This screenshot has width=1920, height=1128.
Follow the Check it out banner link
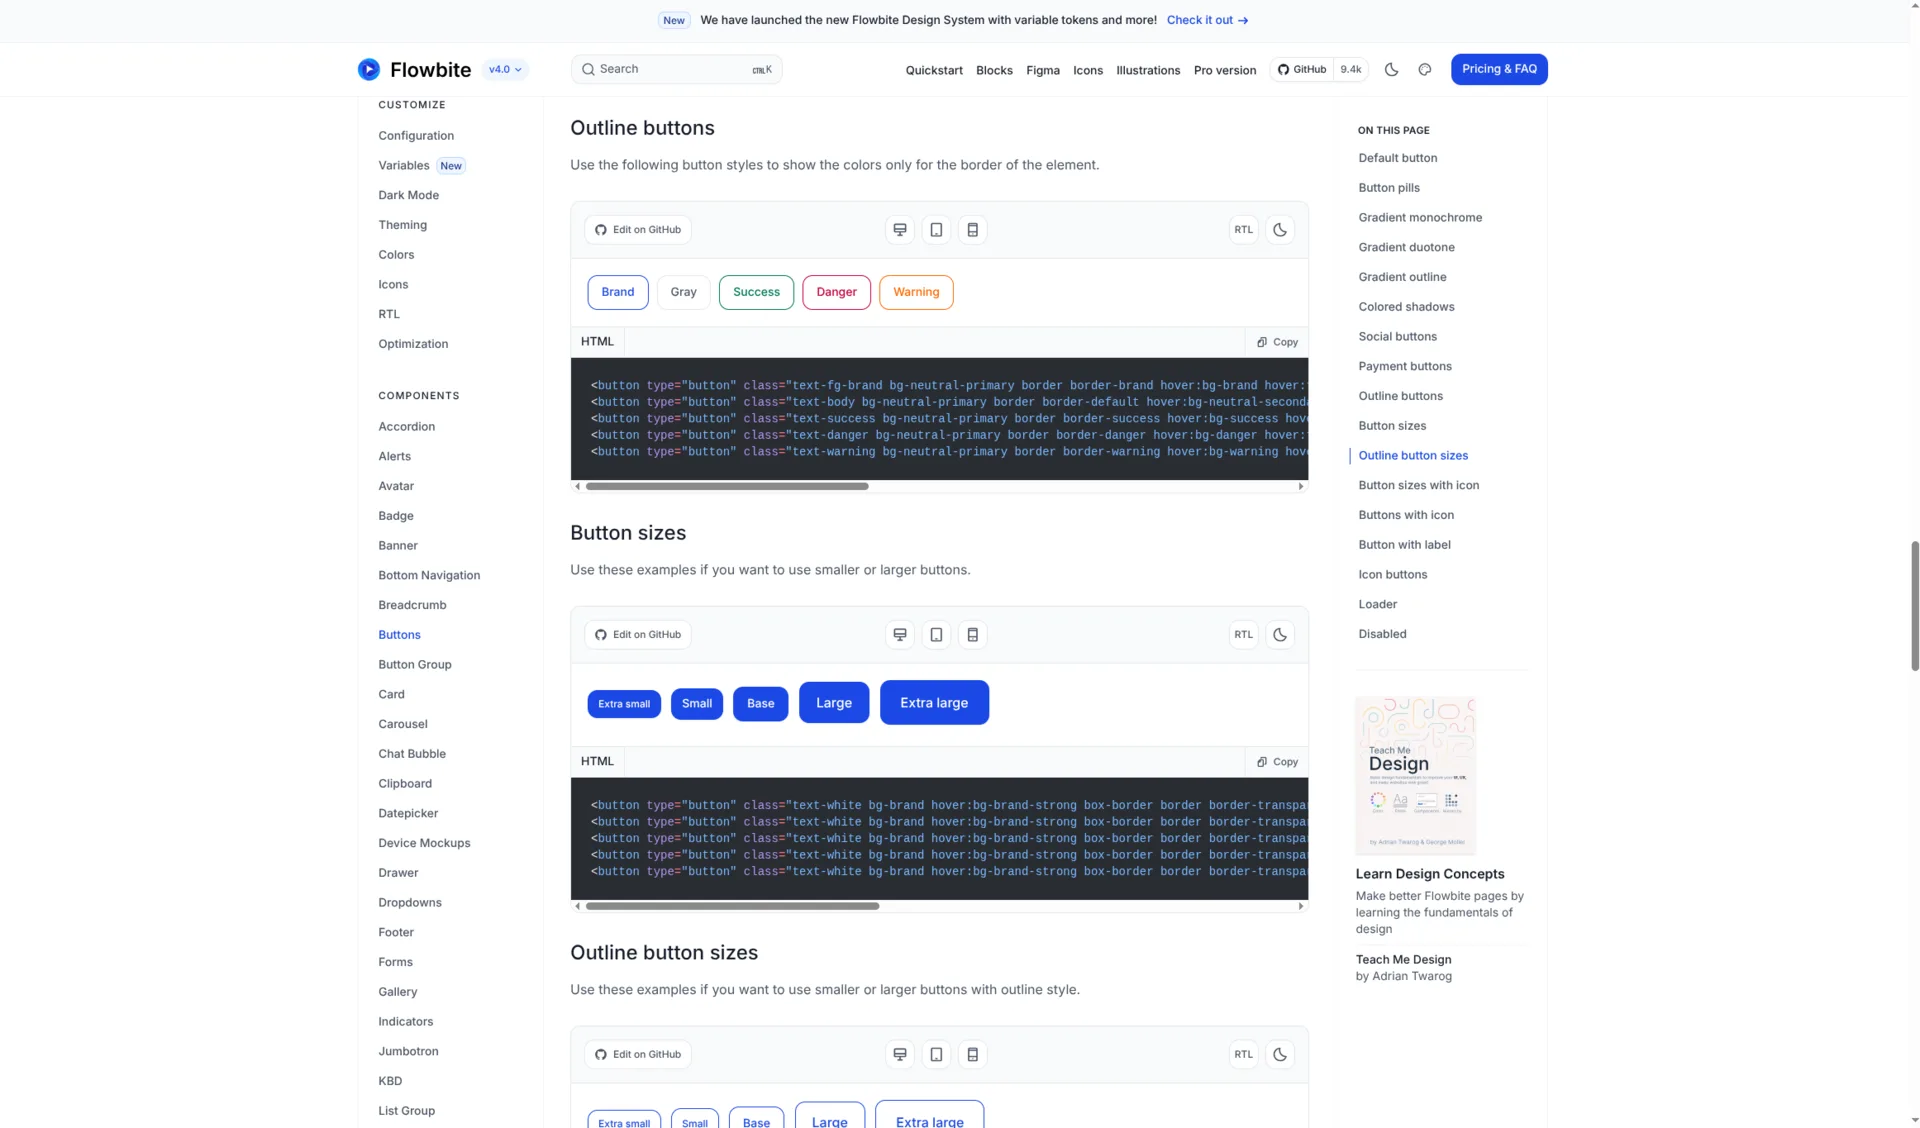1207,20
